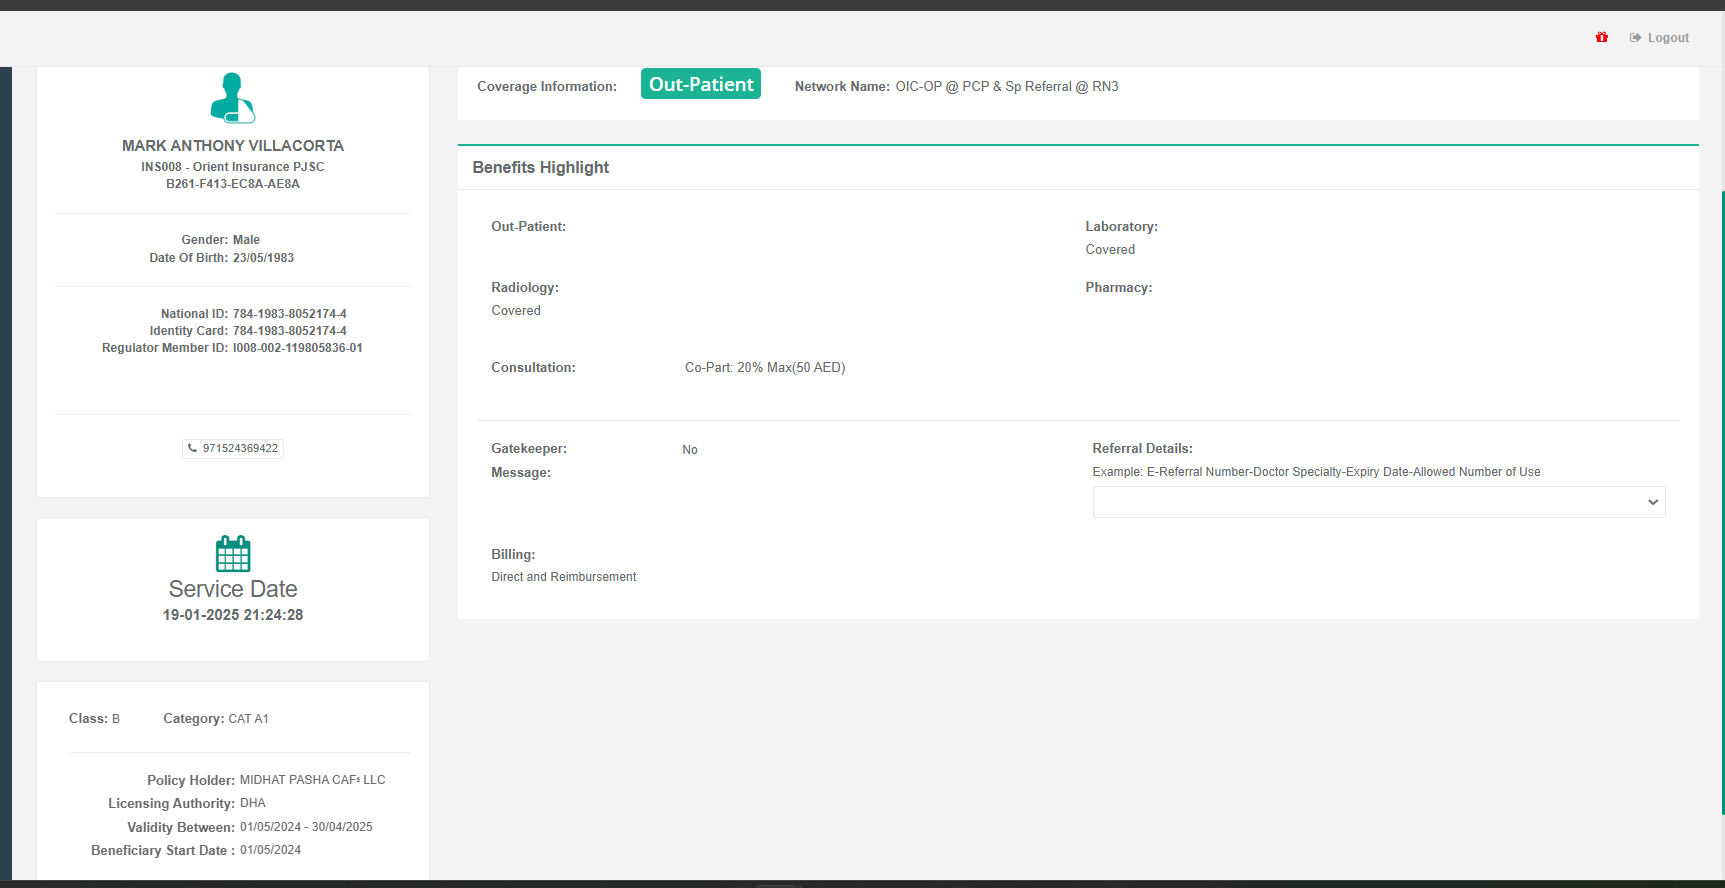Click the Direct and Reimbursement billing text
1725x888 pixels.
point(563,577)
